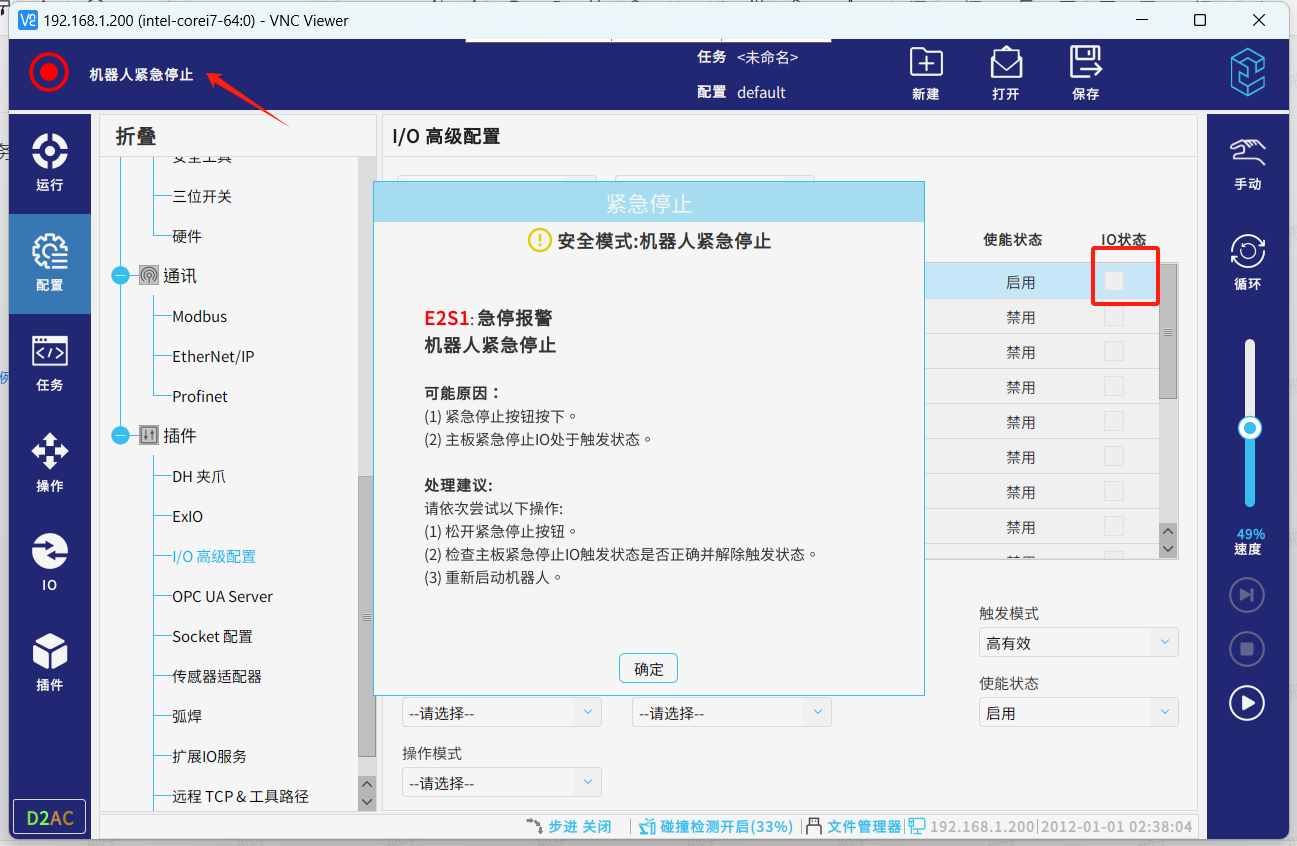Image resolution: width=1297 pixels, height=846 pixels.
Task: Open the 触发模式 高有效 dropdown
Action: point(1078,643)
